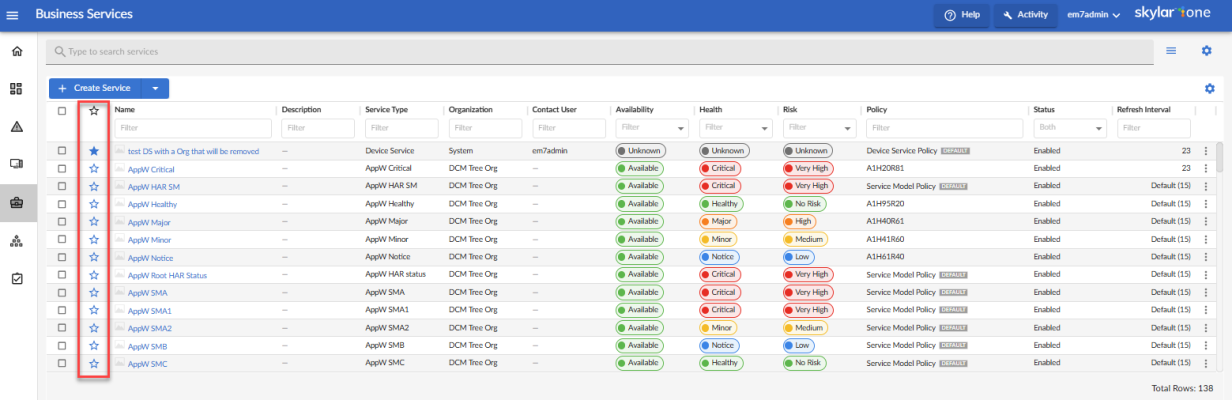This screenshot has height=400, width=1232.
Task: Click the Create Service button
Action: click(x=95, y=89)
